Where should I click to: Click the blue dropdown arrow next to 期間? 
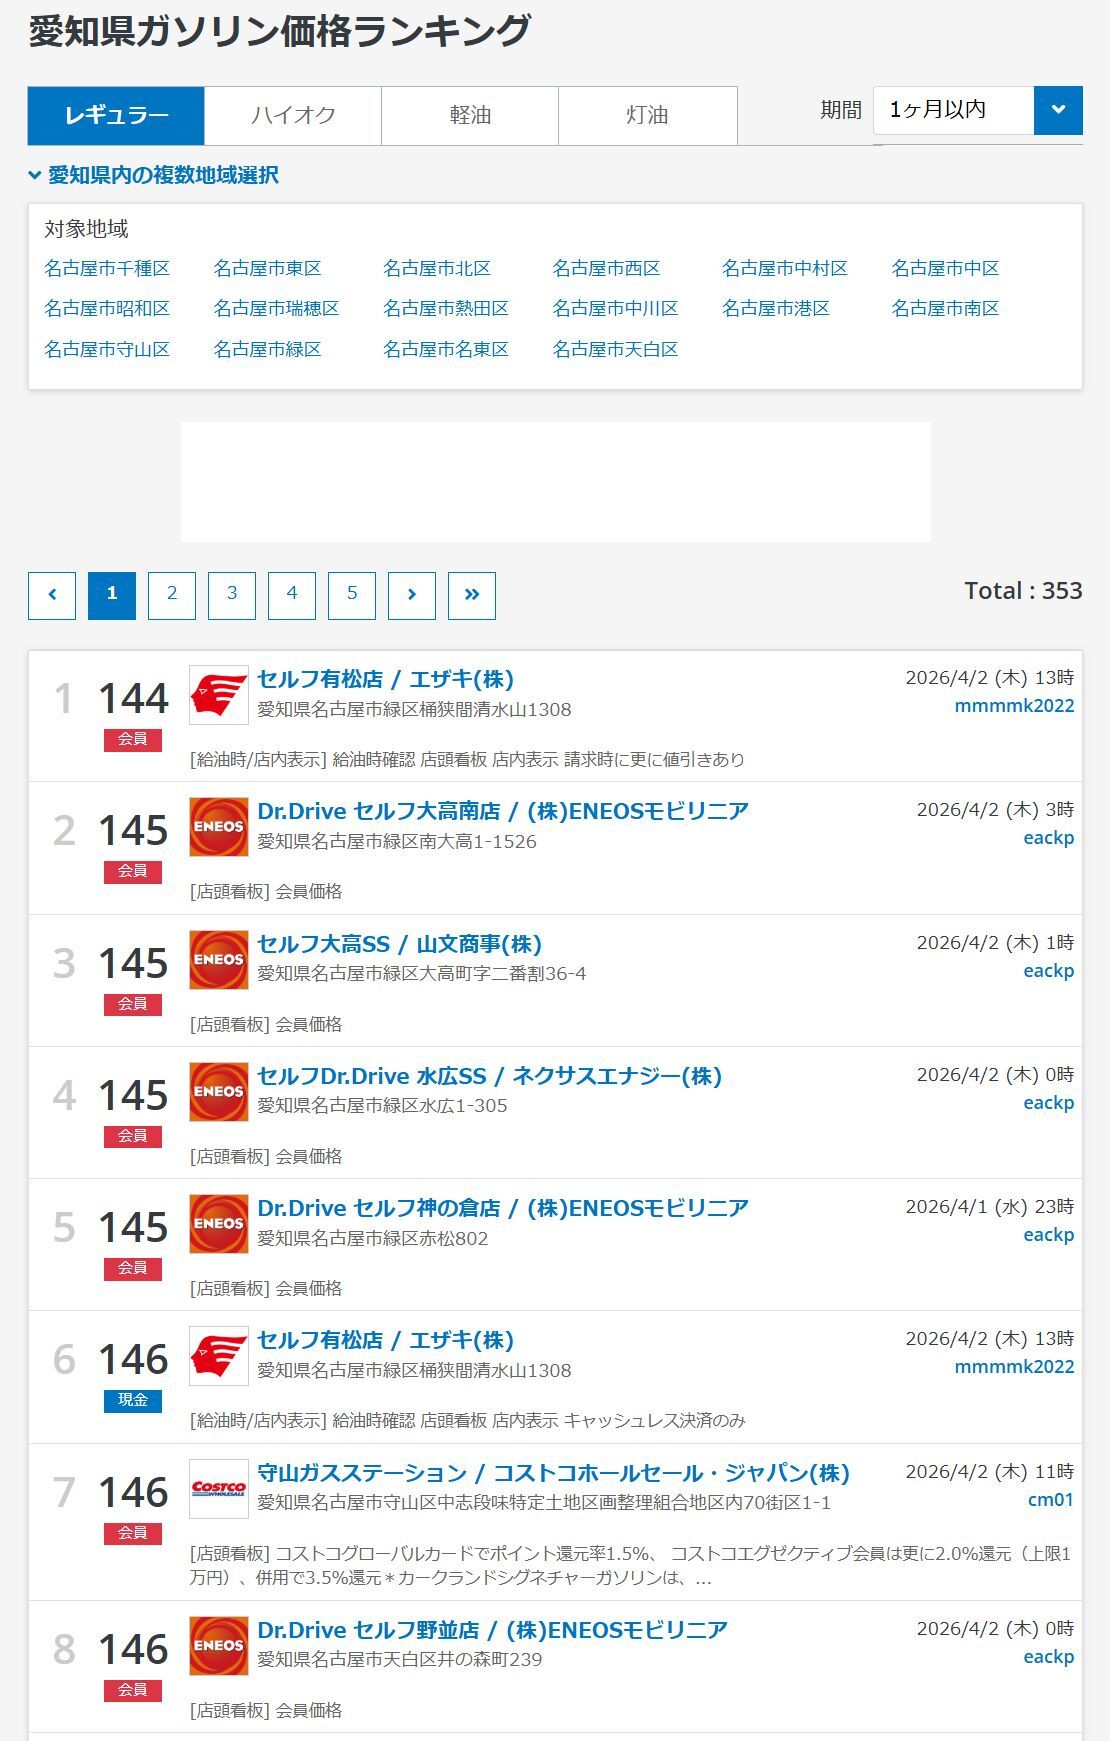tap(1057, 110)
